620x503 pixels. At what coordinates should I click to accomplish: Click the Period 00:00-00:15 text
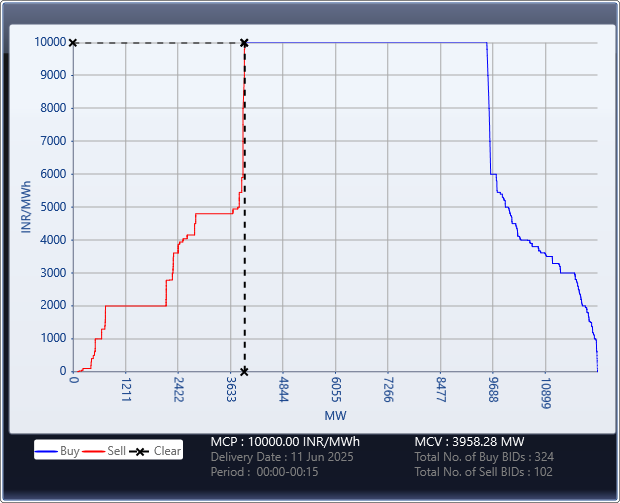[x=264, y=472]
